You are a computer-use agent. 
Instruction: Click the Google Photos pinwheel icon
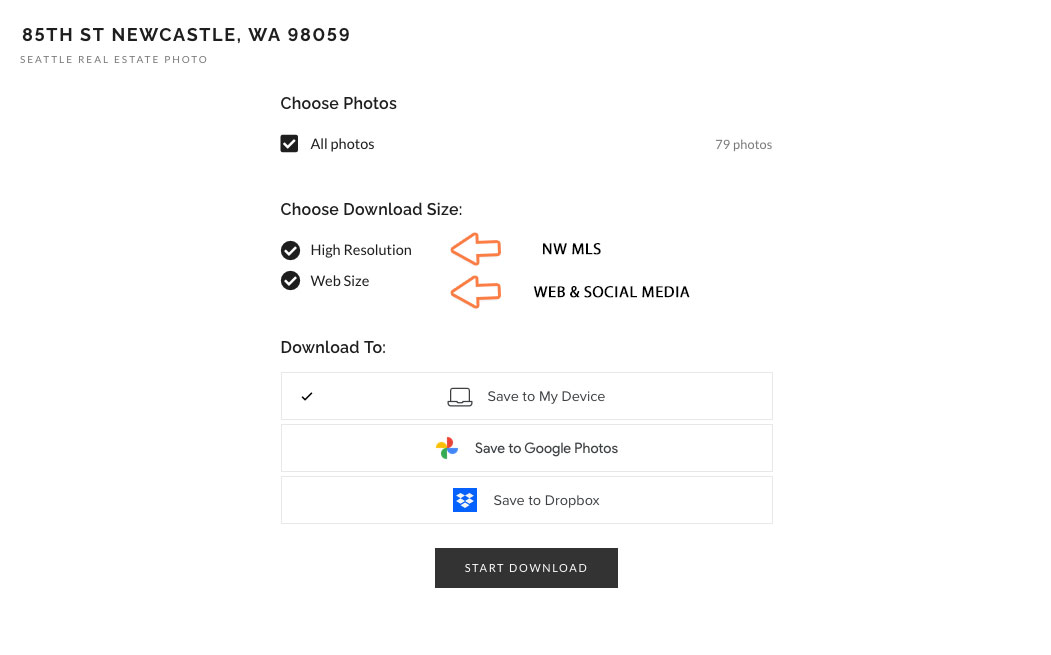tap(447, 448)
